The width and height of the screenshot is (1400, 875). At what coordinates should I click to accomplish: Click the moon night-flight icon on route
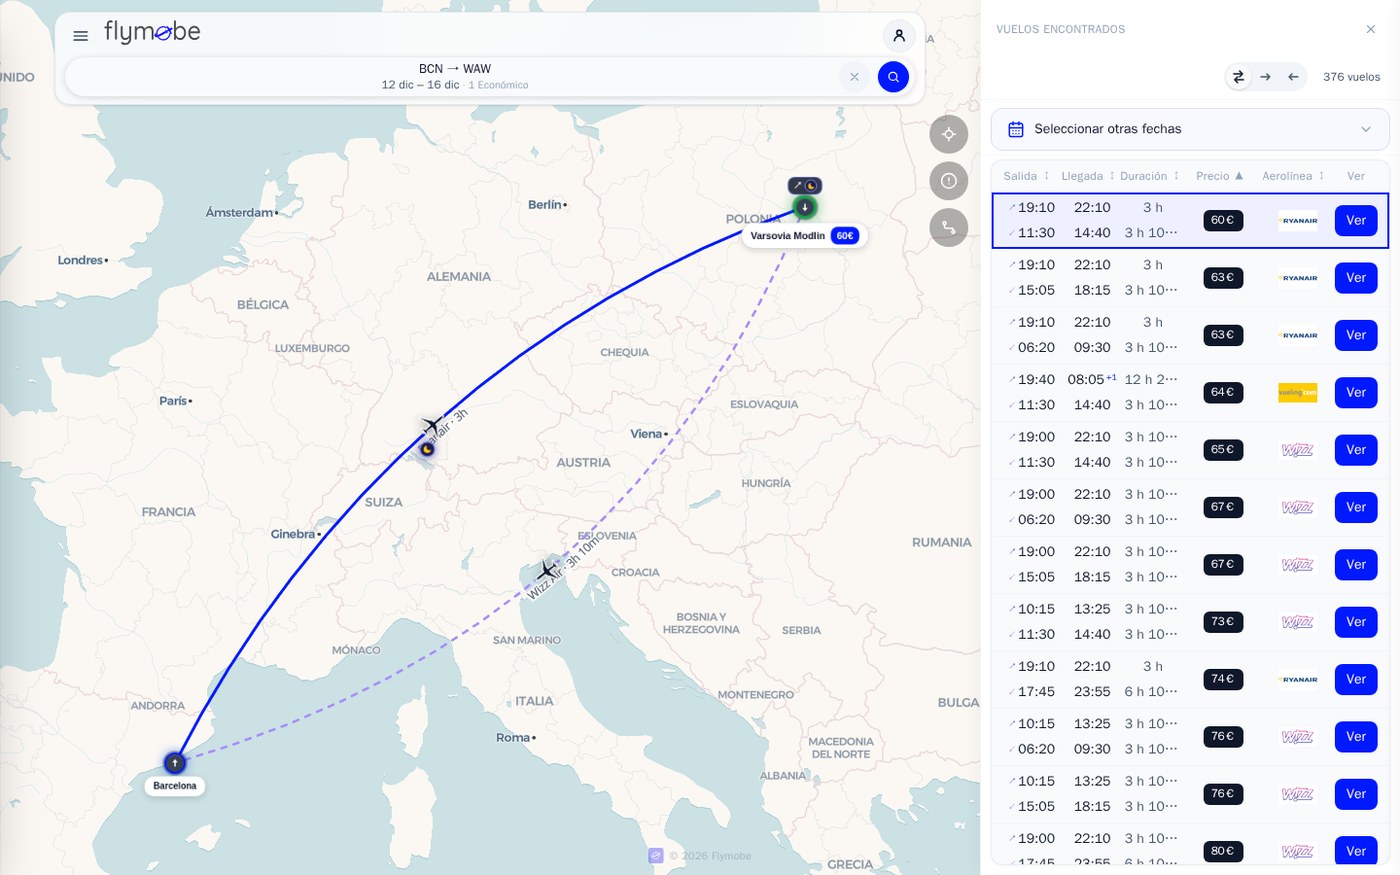pos(427,449)
